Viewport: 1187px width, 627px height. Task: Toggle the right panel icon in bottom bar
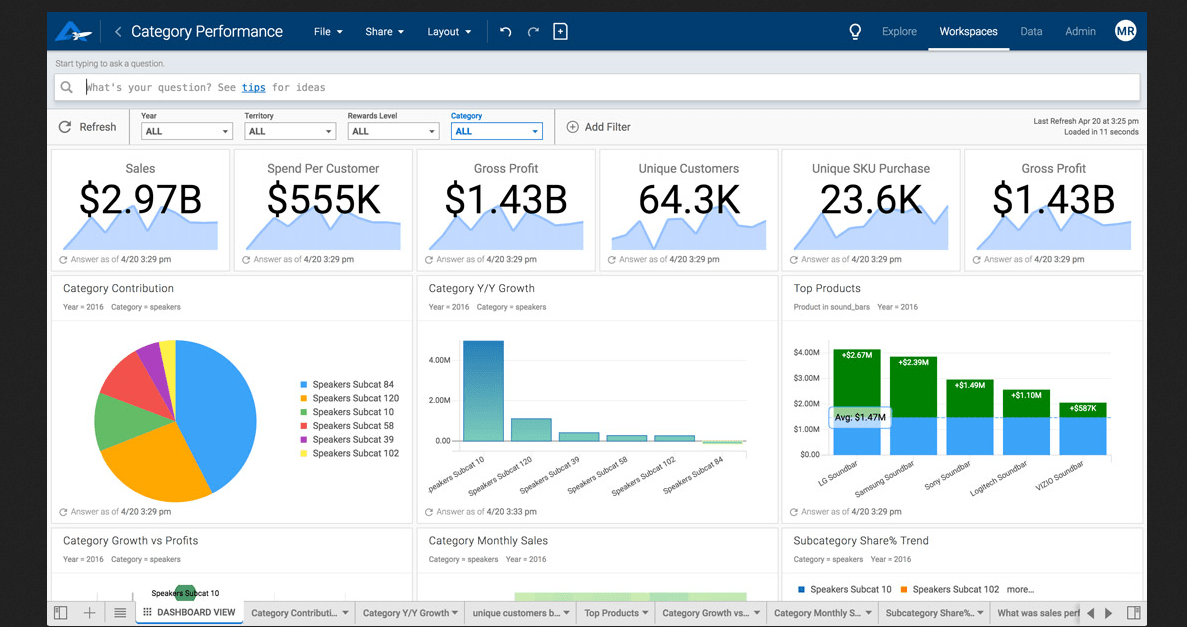click(x=1133, y=613)
